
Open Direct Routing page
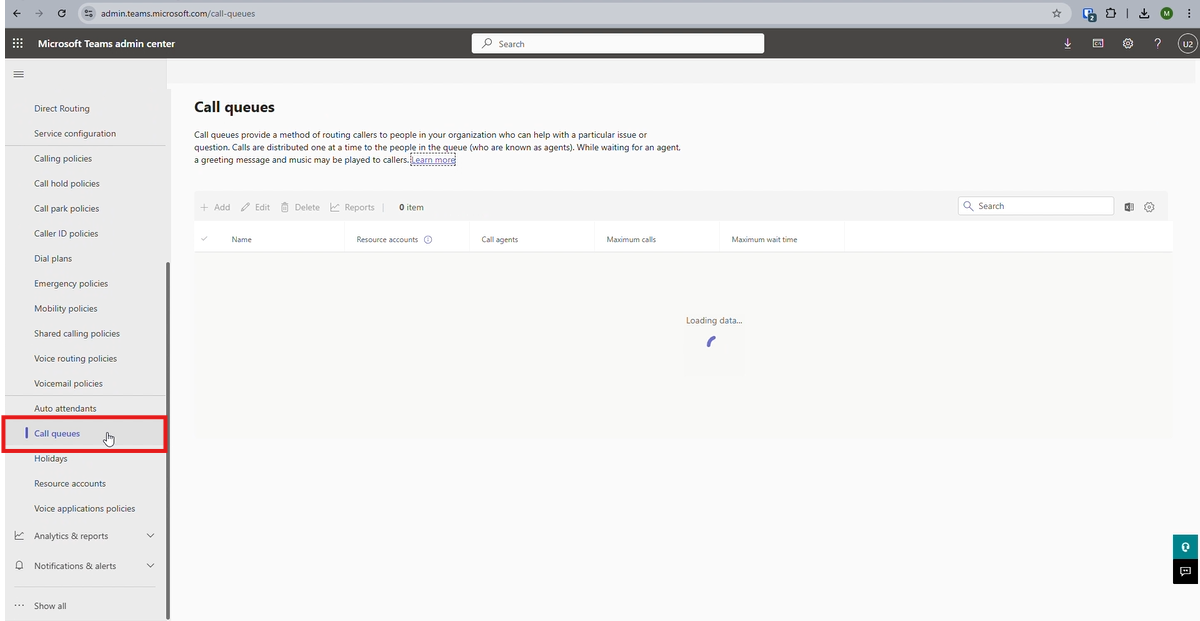coord(62,109)
